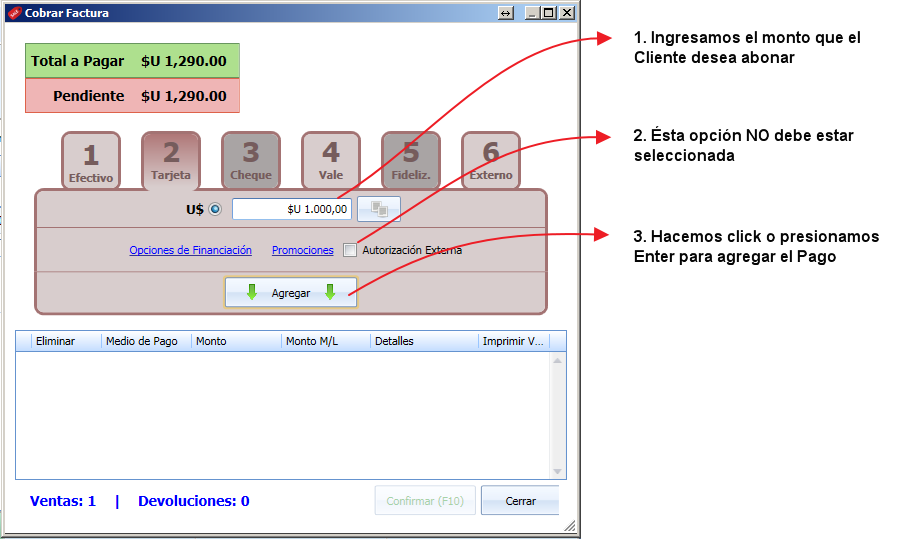921x539 pixels.
Task: Open the Promociones link
Action: (x=302, y=250)
